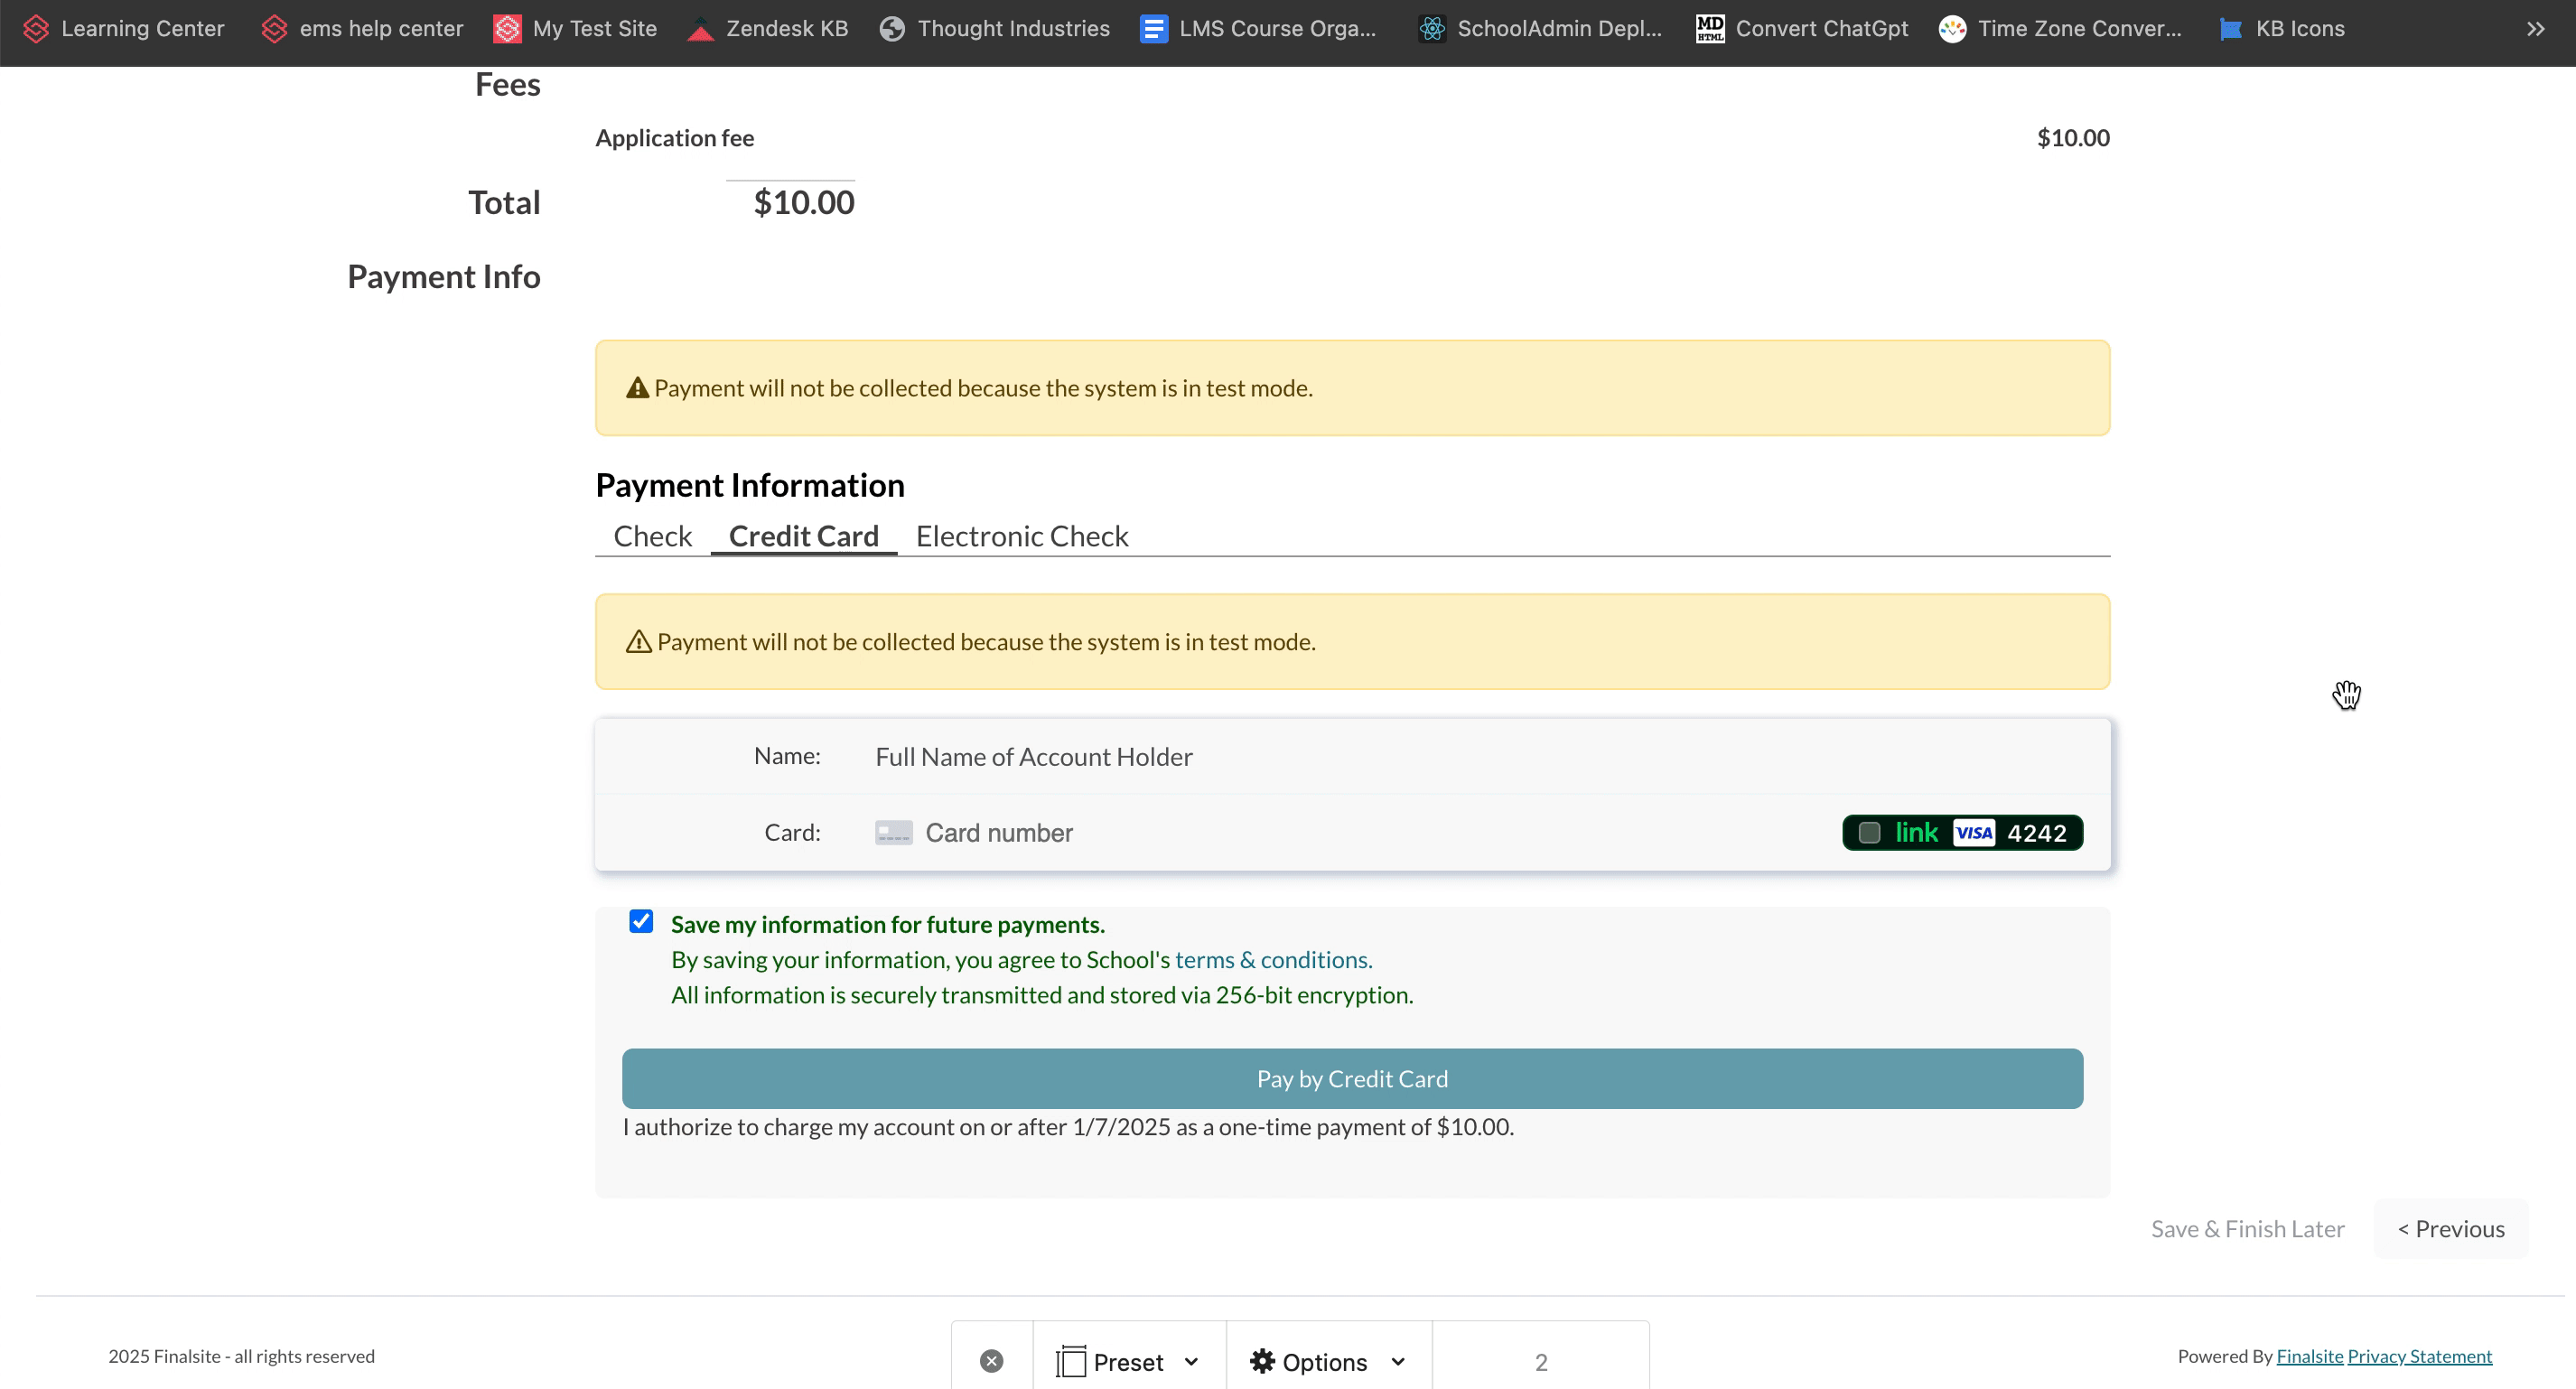Click the Learning Center bookmark icon

point(33,27)
